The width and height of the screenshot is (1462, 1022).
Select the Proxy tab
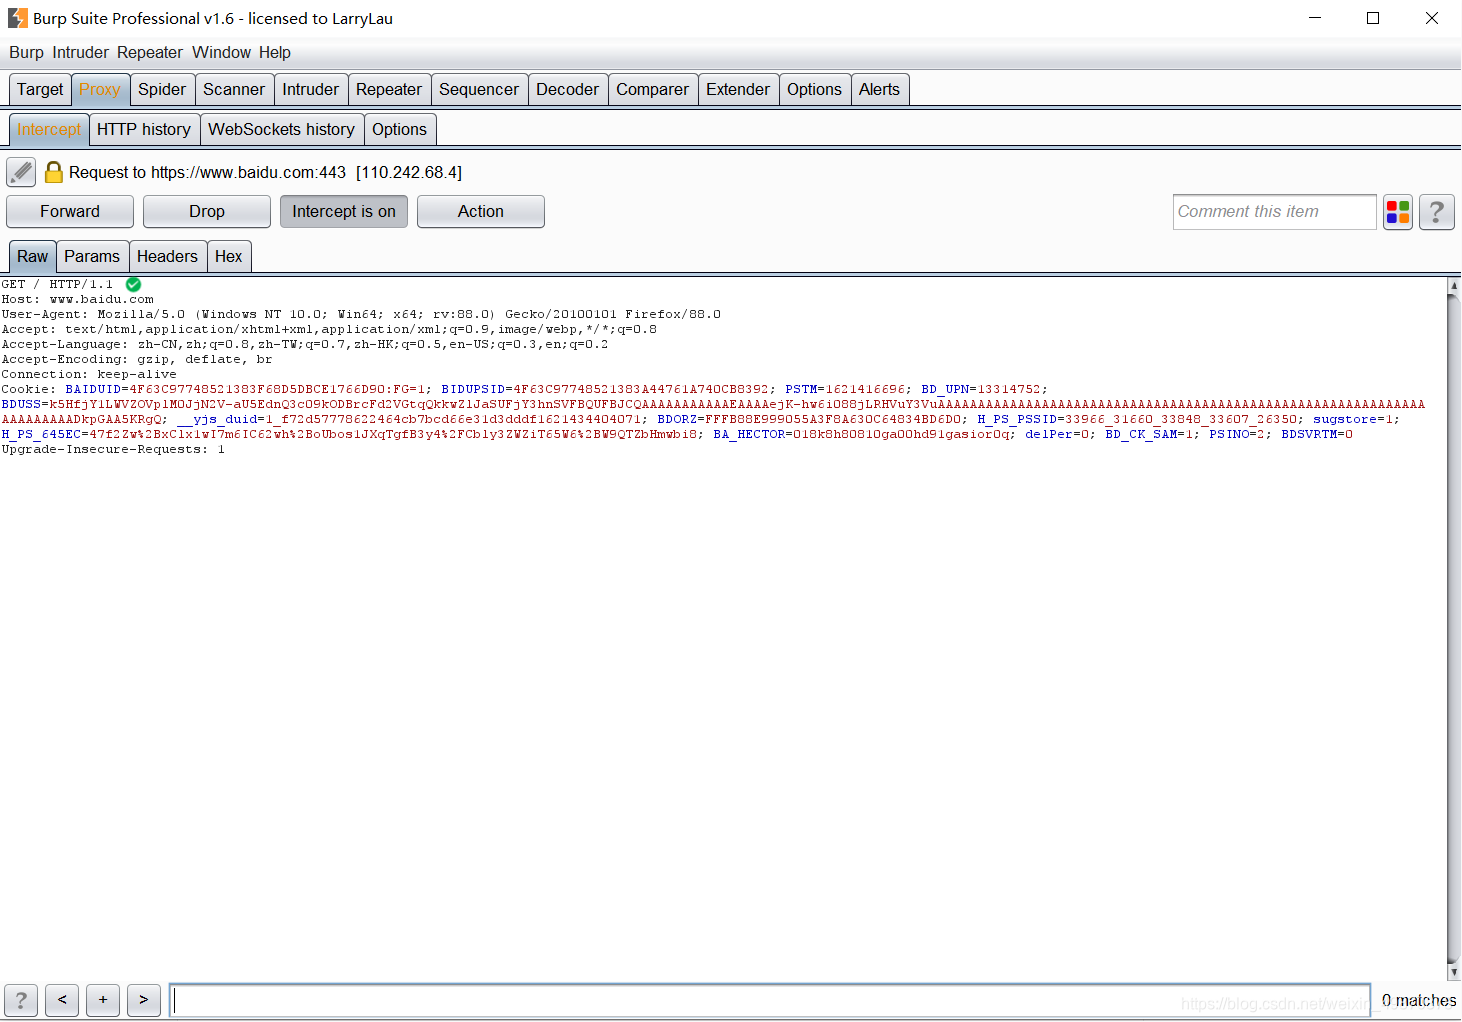[x=100, y=89]
